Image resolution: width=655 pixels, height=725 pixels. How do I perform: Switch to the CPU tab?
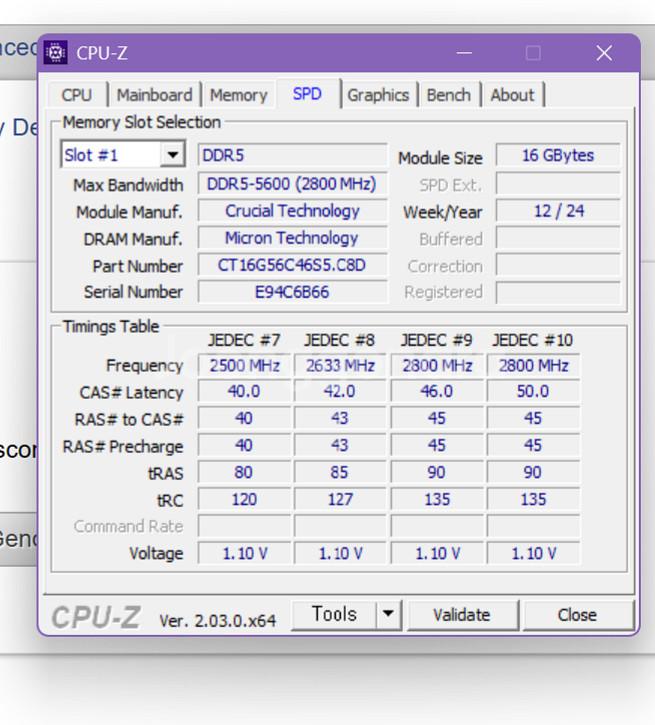(x=77, y=95)
